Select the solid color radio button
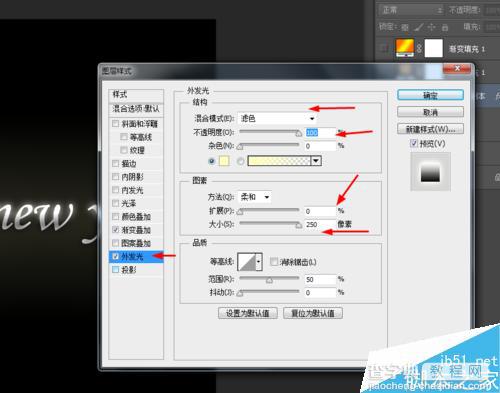The image size is (500, 393). coord(211,161)
